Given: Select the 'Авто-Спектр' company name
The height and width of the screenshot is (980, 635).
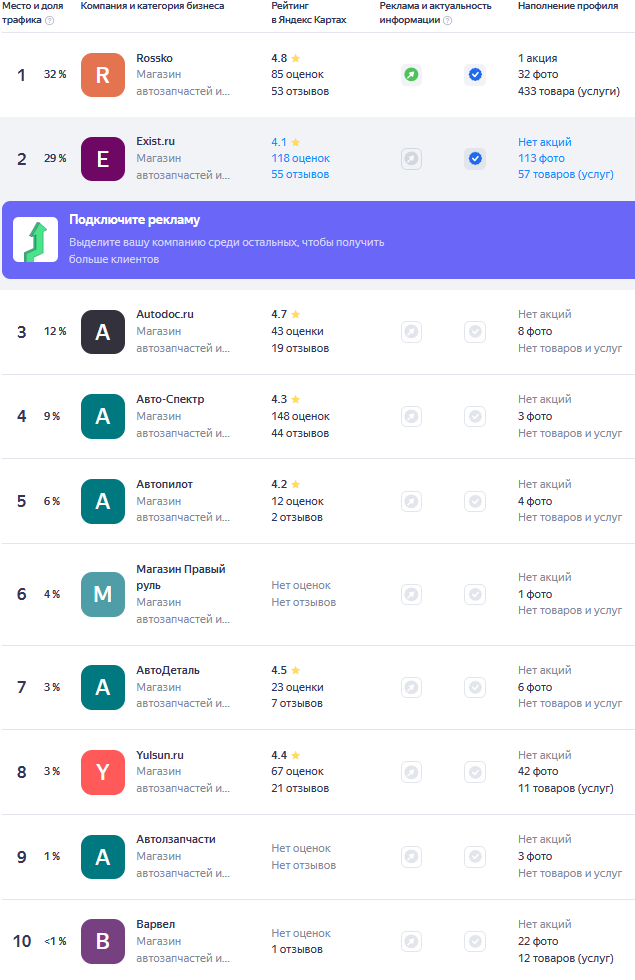Looking at the screenshot, I should click(x=170, y=399).
